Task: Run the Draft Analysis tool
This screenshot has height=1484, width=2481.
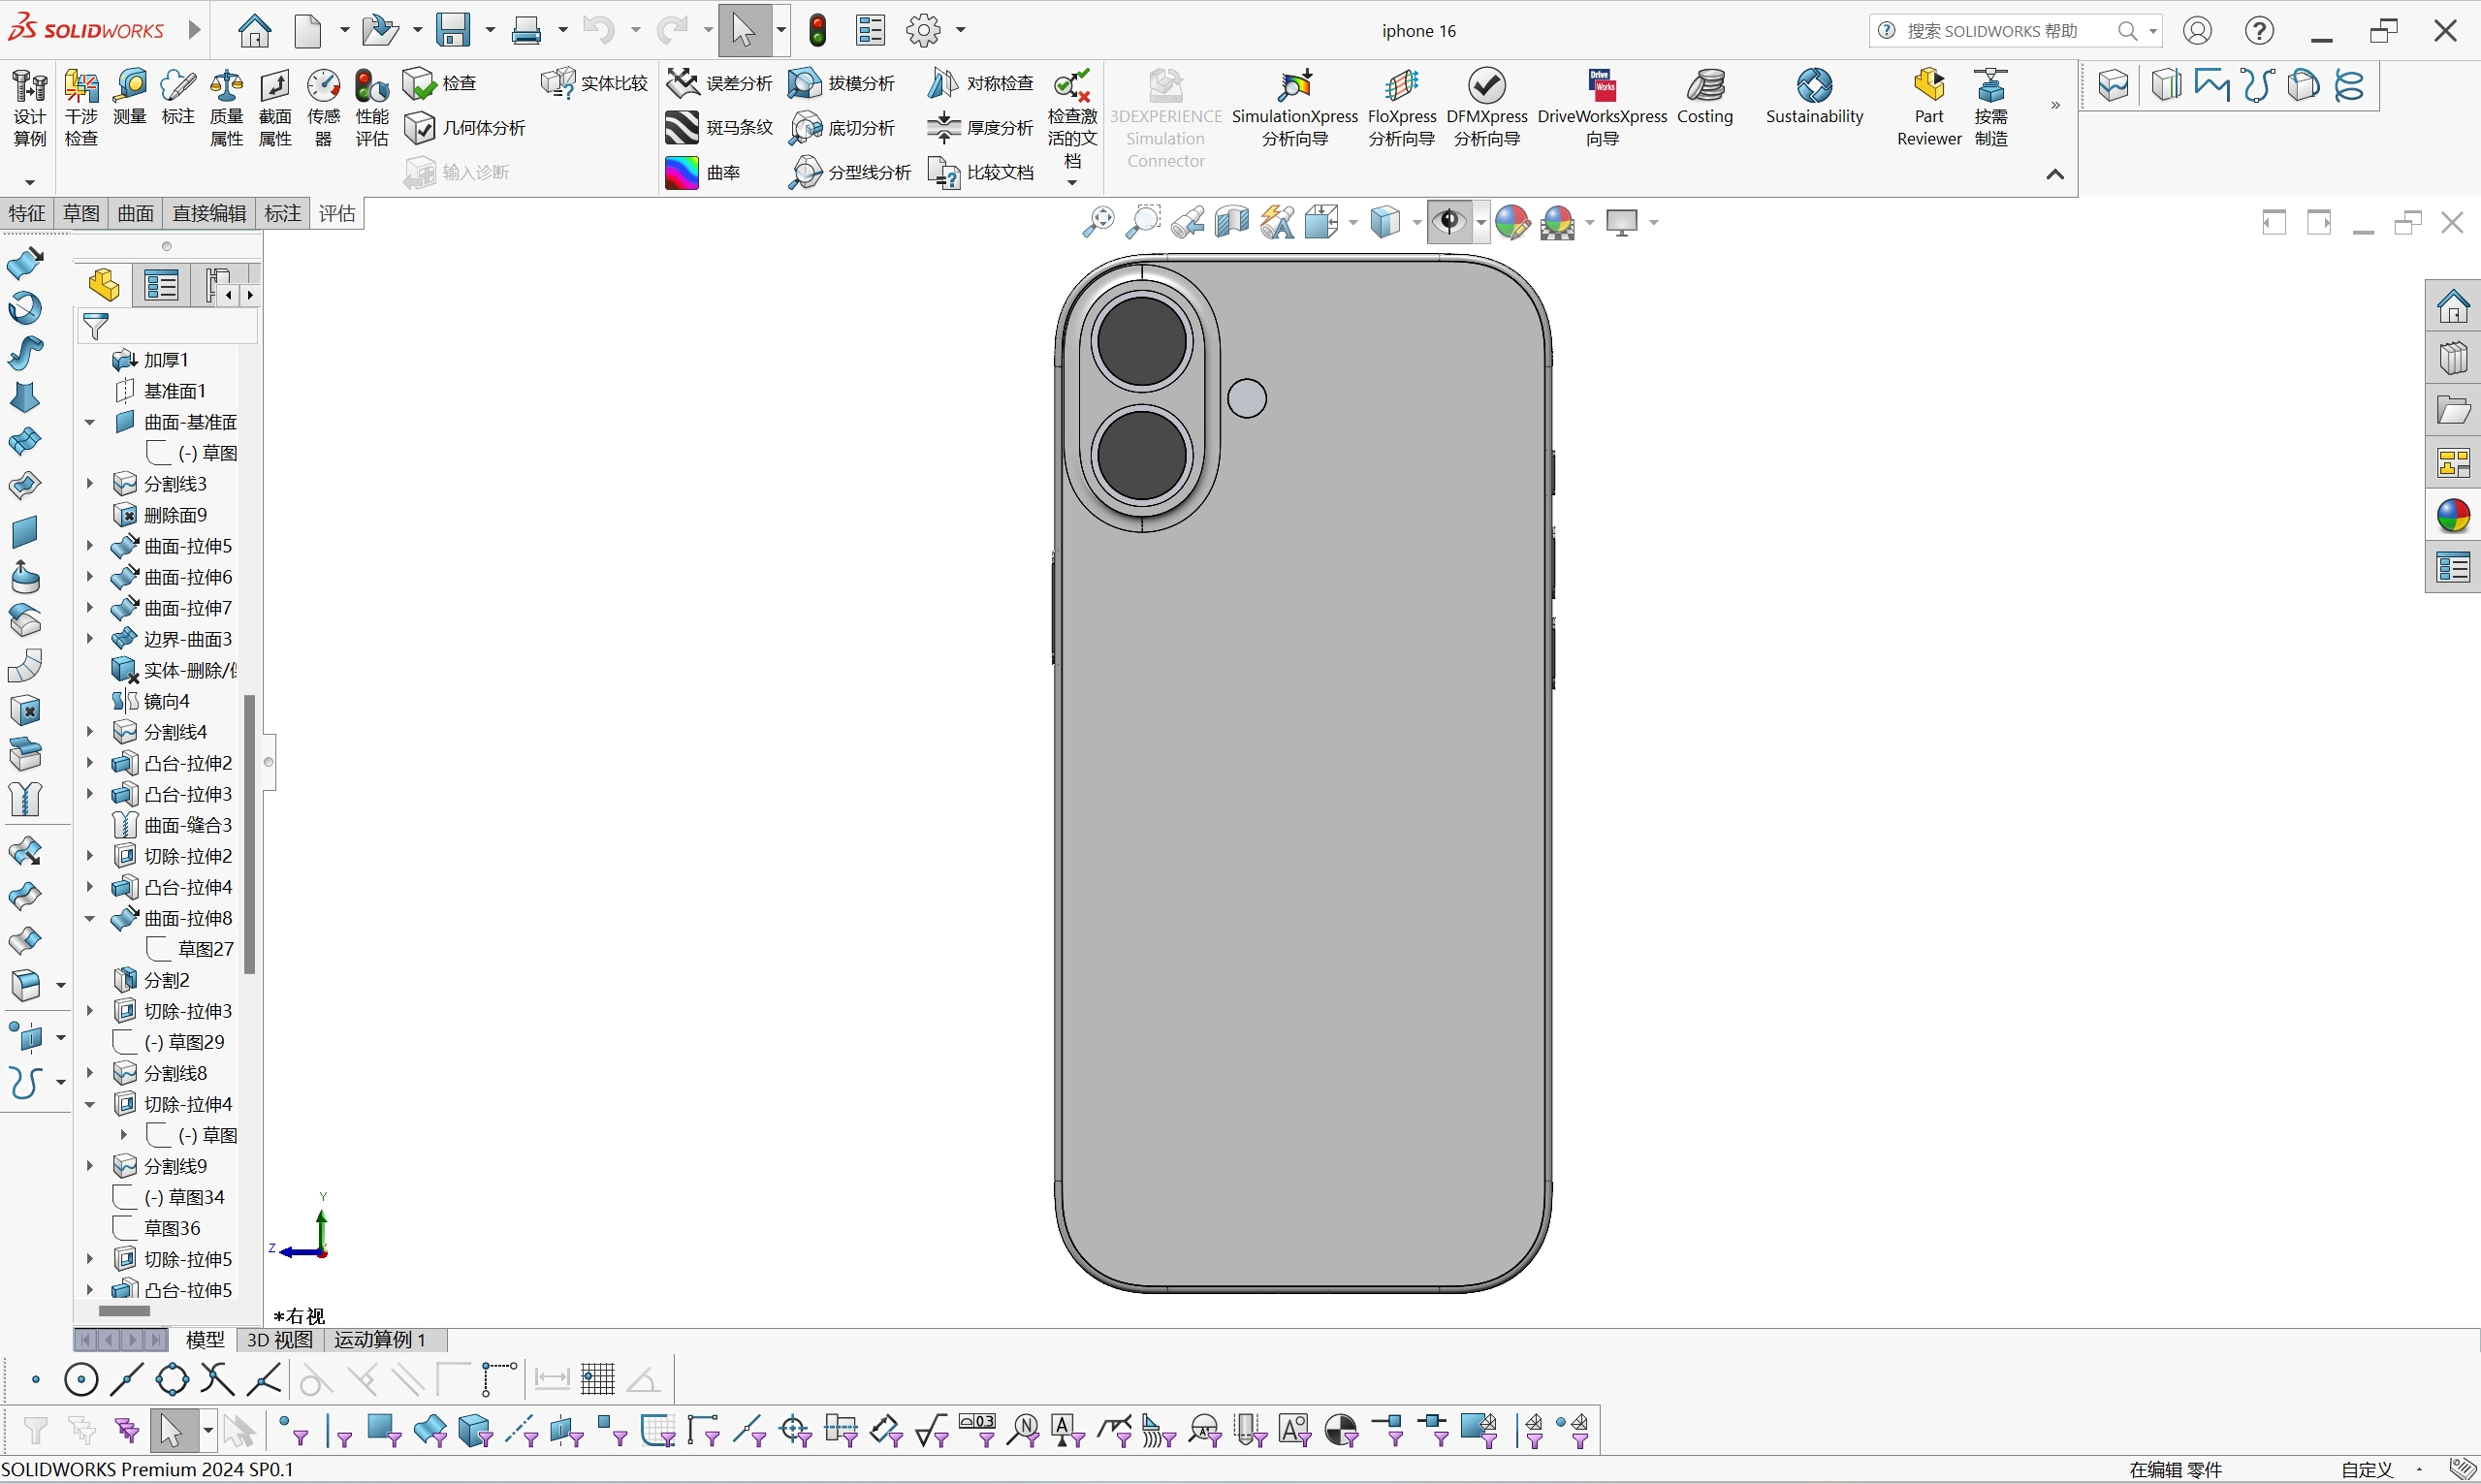Action: click(842, 83)
